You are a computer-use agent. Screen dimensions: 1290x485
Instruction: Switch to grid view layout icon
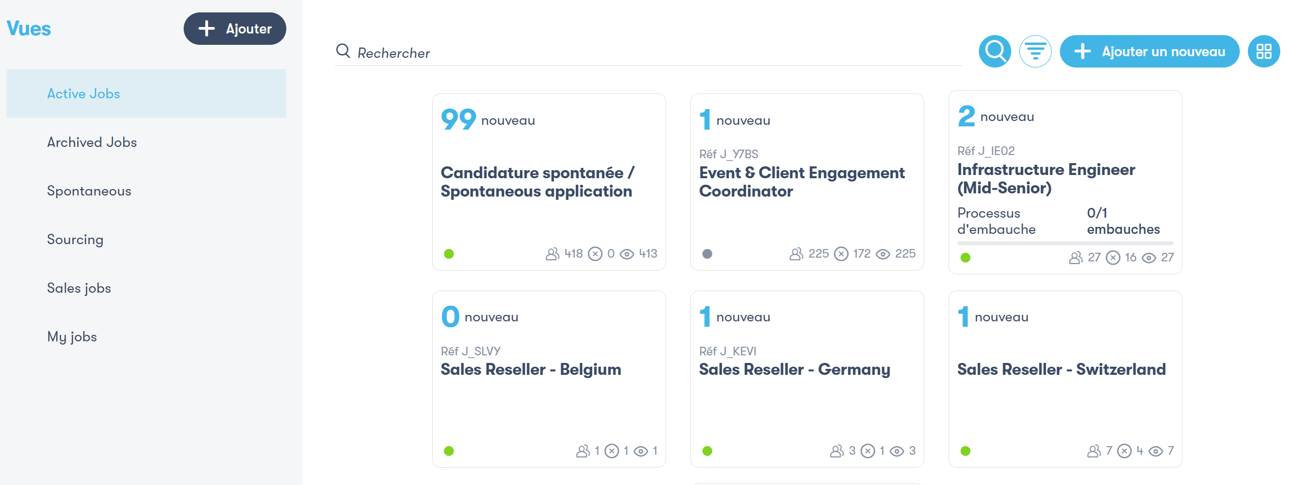click(x=1264, y=51)
